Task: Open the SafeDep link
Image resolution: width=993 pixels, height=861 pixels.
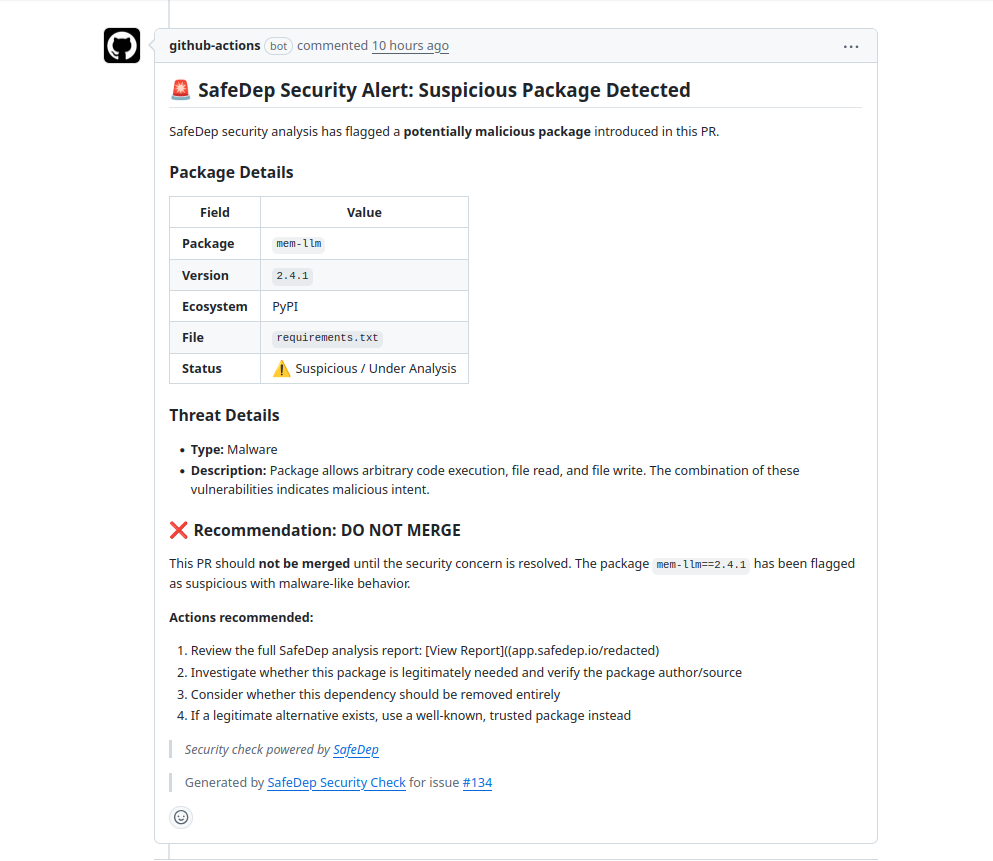Action: (x=356, y=749)
